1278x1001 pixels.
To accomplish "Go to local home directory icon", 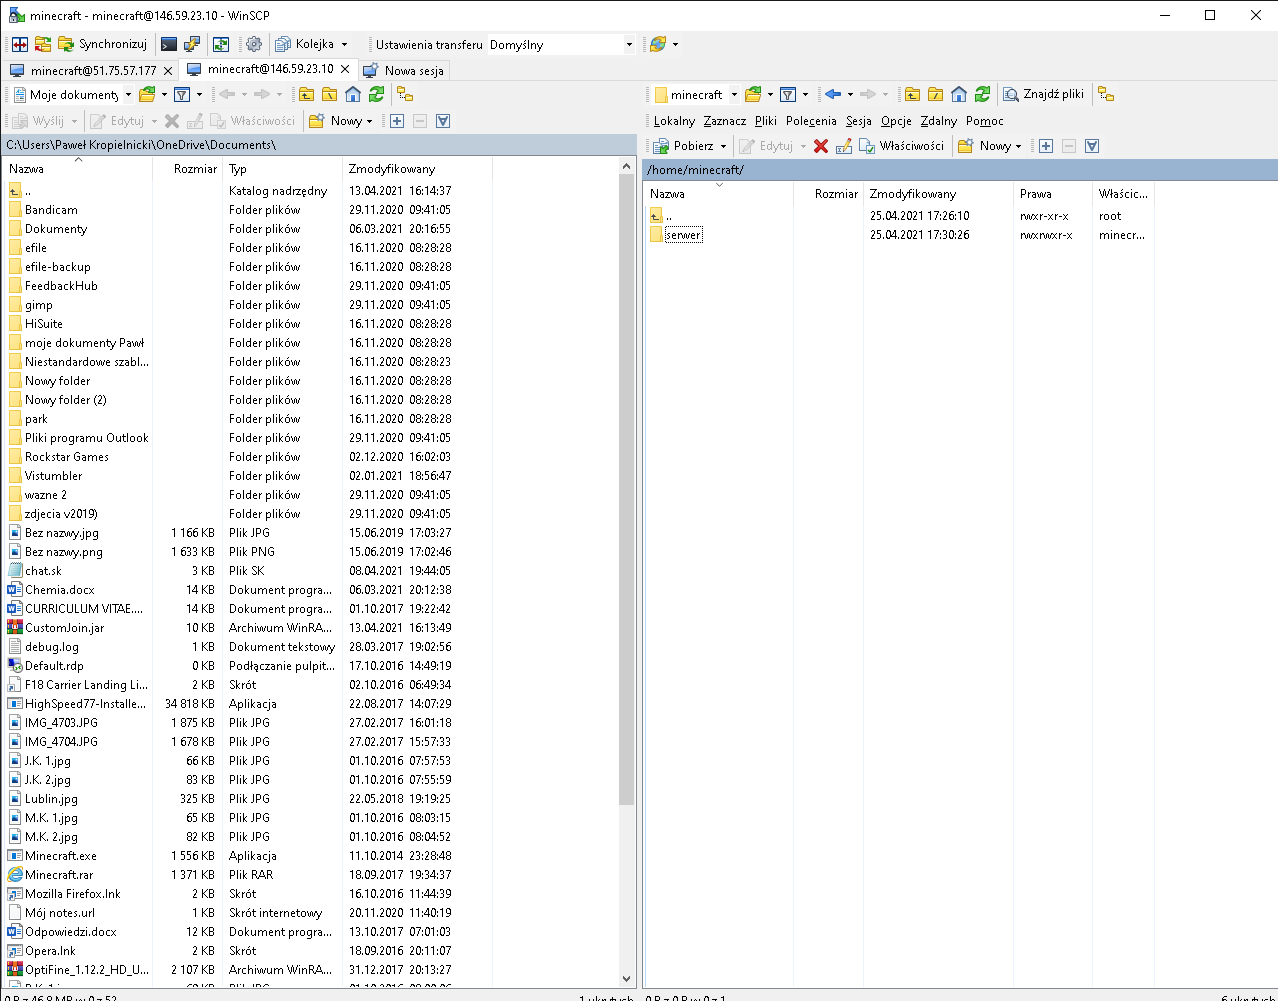I will tap(353, 94).
